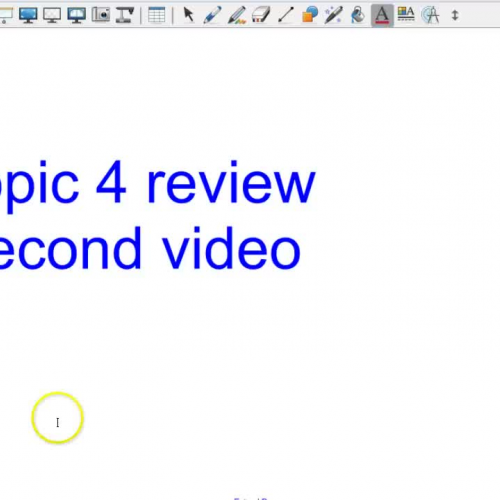The height and width of the screenshot is (500, 500).
Task: Choose the Fill paint bucket tool
Action: point(358,15)
